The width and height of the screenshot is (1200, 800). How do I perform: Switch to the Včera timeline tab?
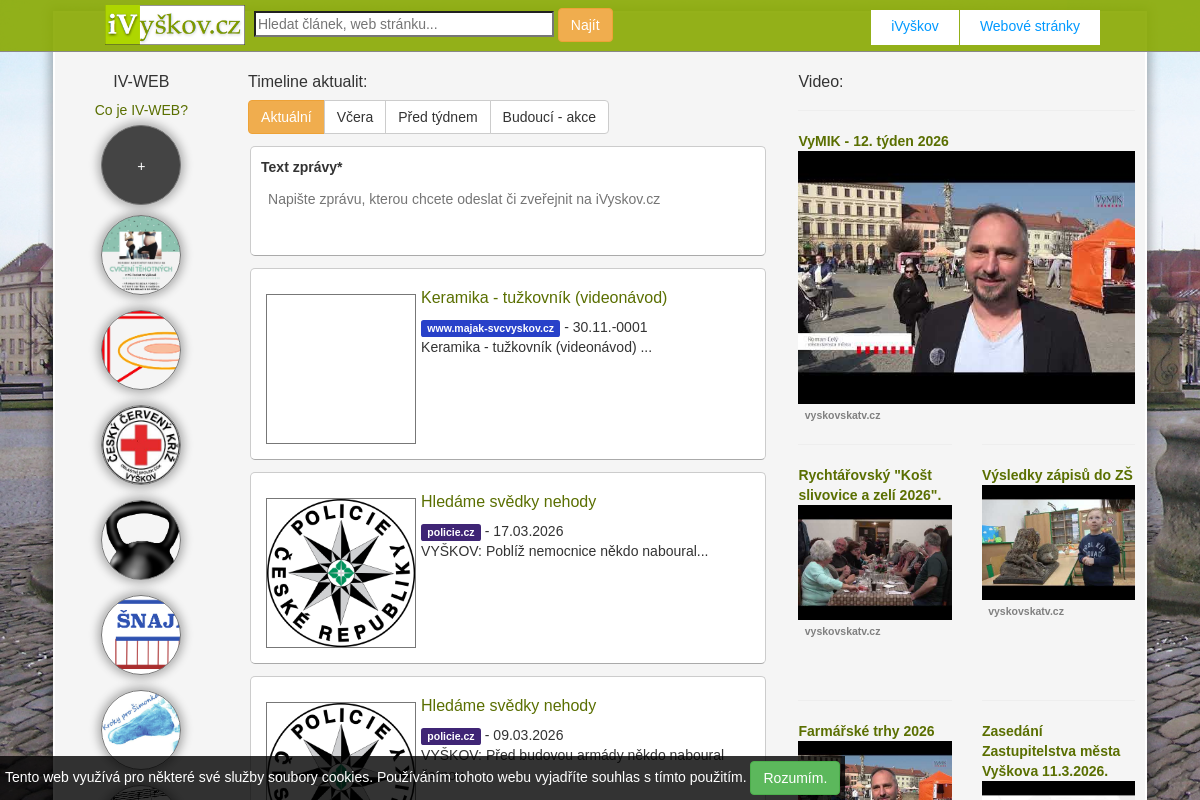355,117
